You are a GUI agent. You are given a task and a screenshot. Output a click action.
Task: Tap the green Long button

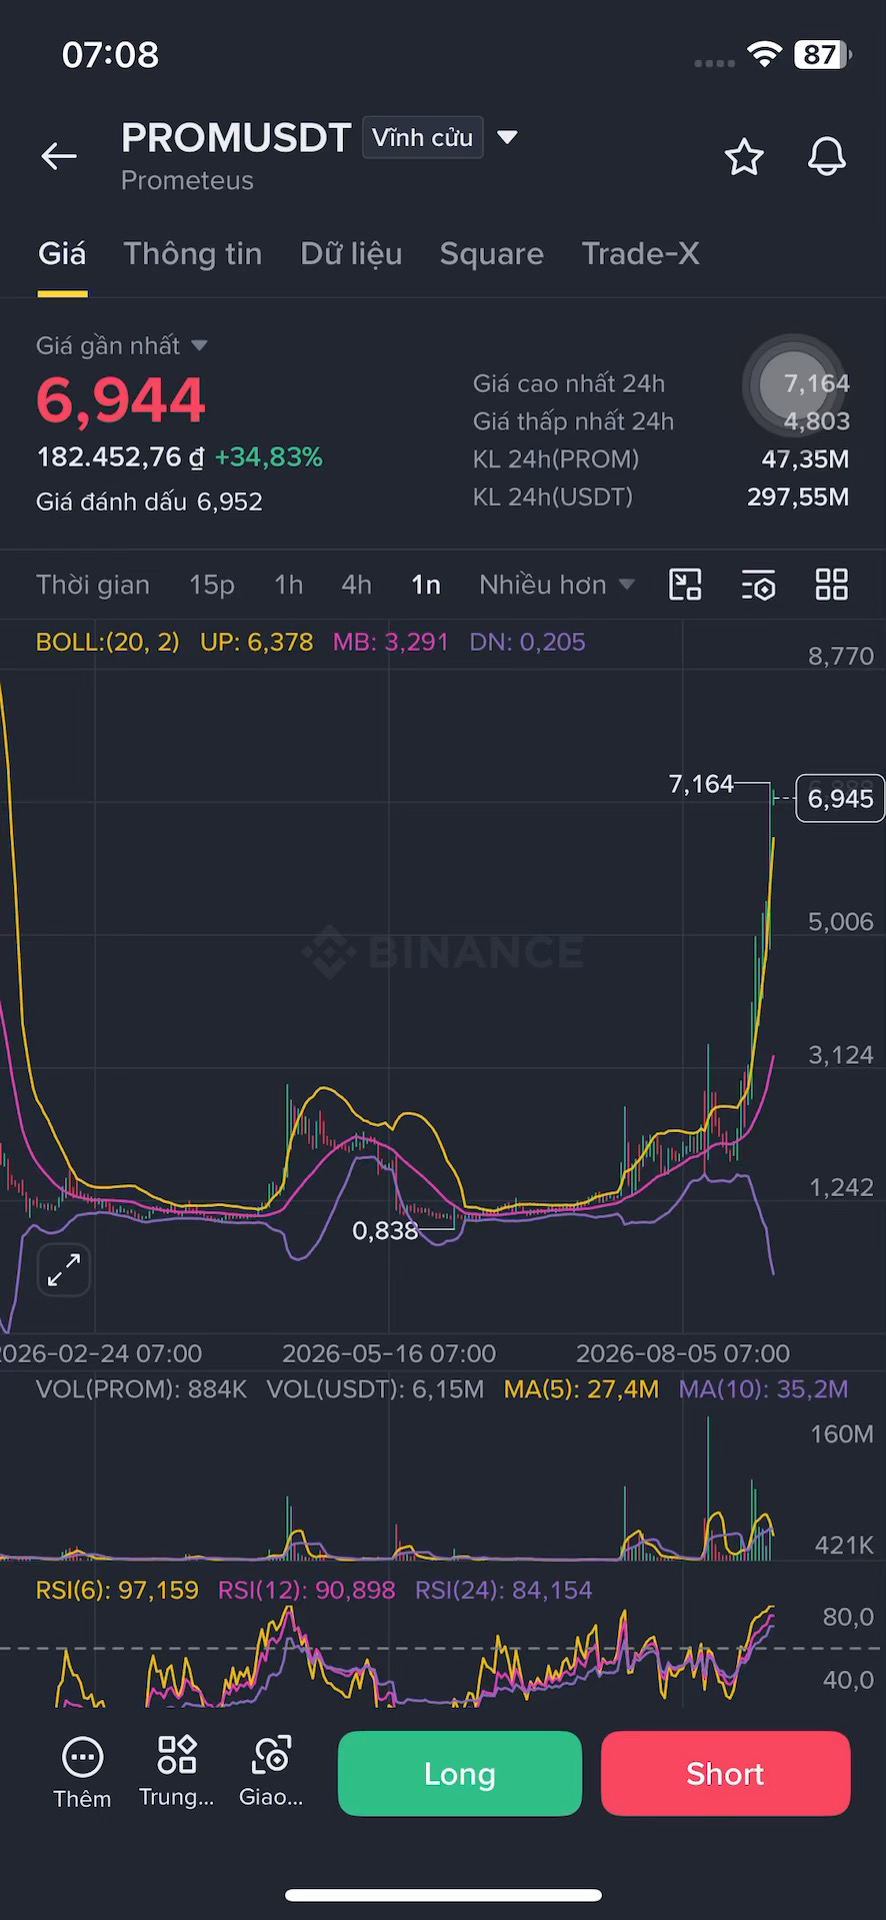[460, 1773]
